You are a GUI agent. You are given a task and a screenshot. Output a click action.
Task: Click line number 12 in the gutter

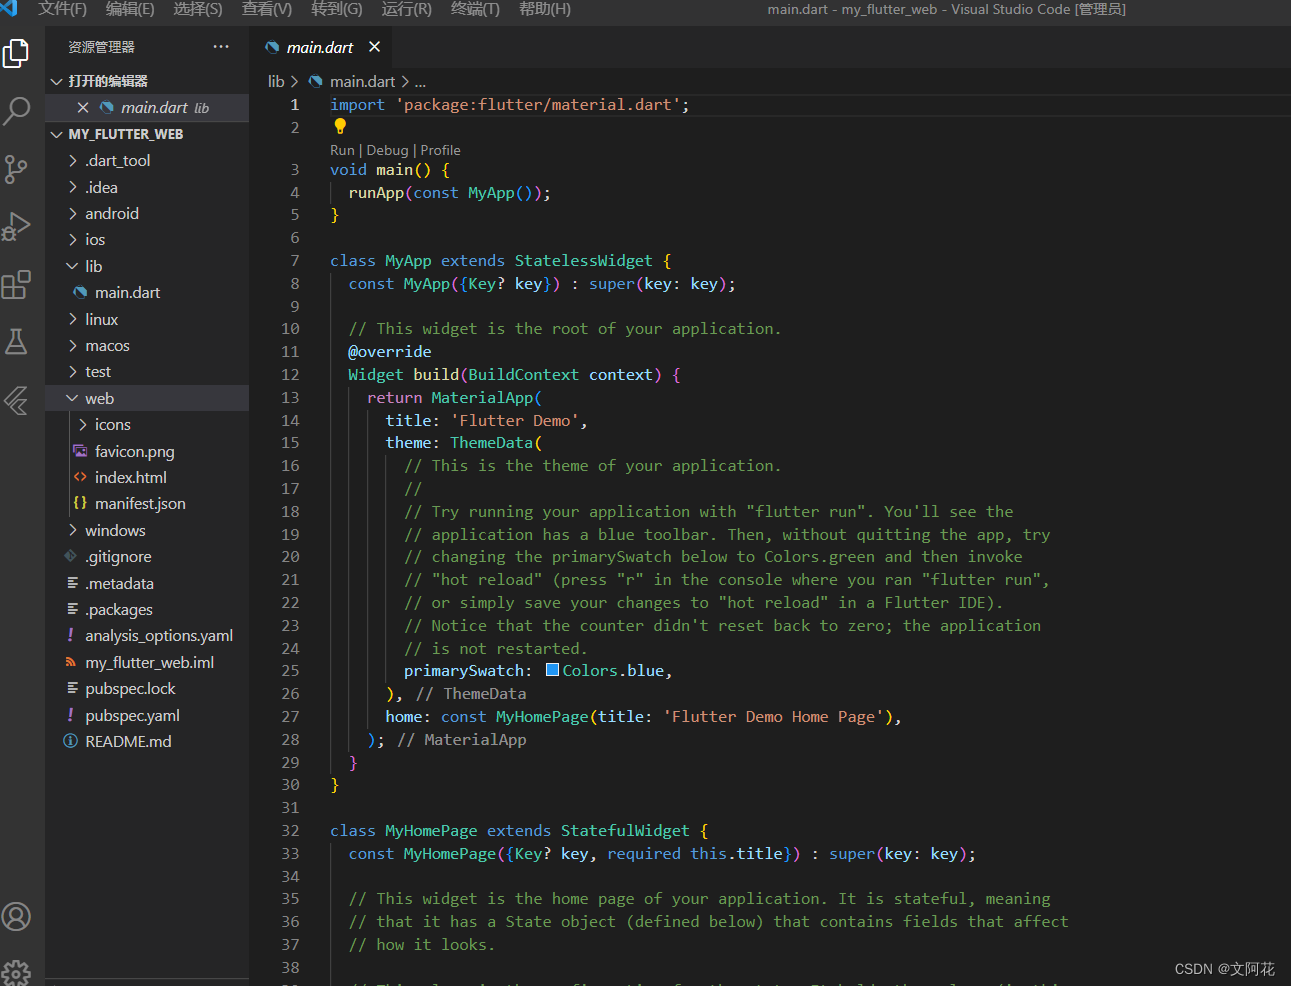pyautogui.click(x=290, y=375)
